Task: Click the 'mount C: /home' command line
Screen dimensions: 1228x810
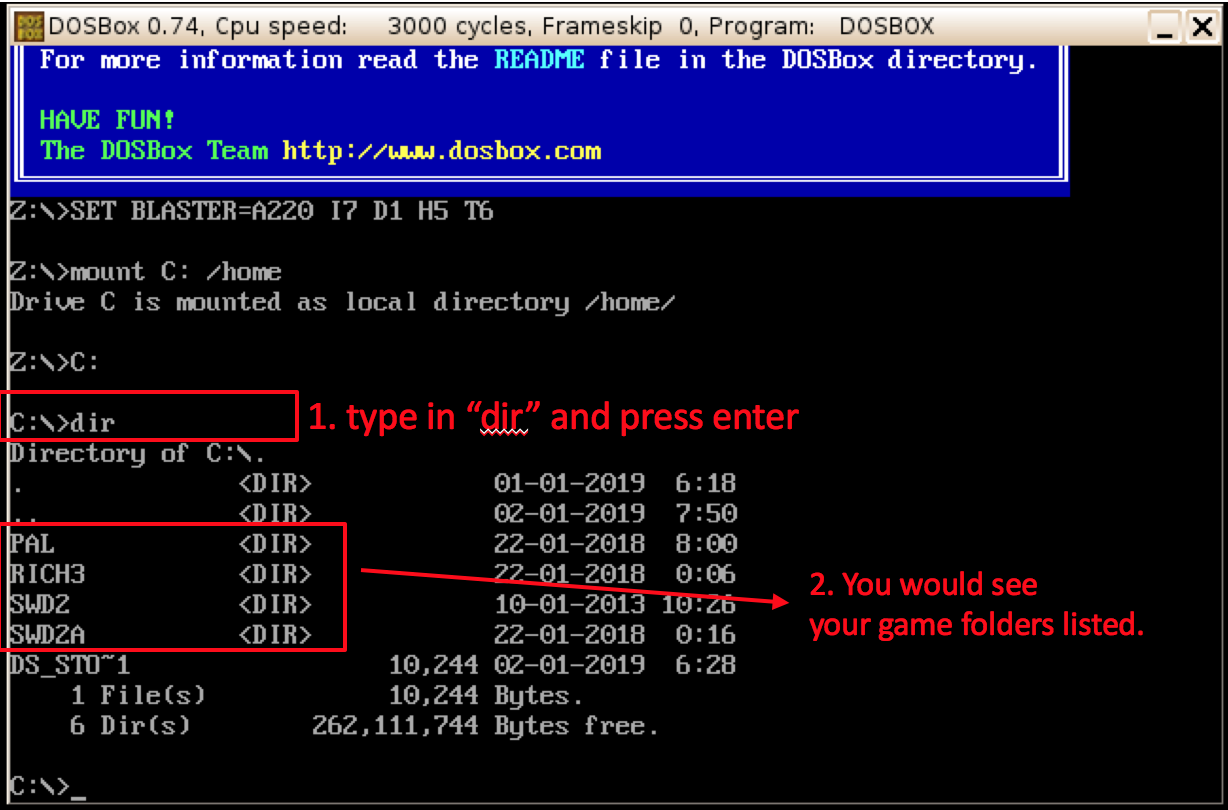Action: tap(146, 272)
